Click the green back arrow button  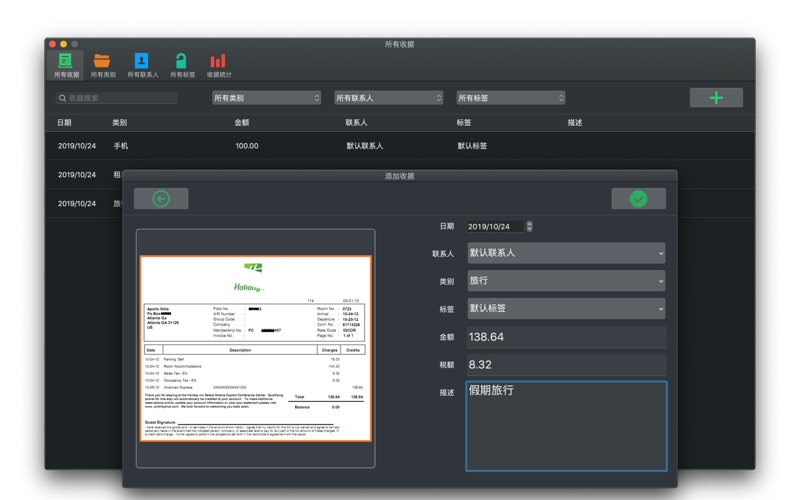[161, 199]
